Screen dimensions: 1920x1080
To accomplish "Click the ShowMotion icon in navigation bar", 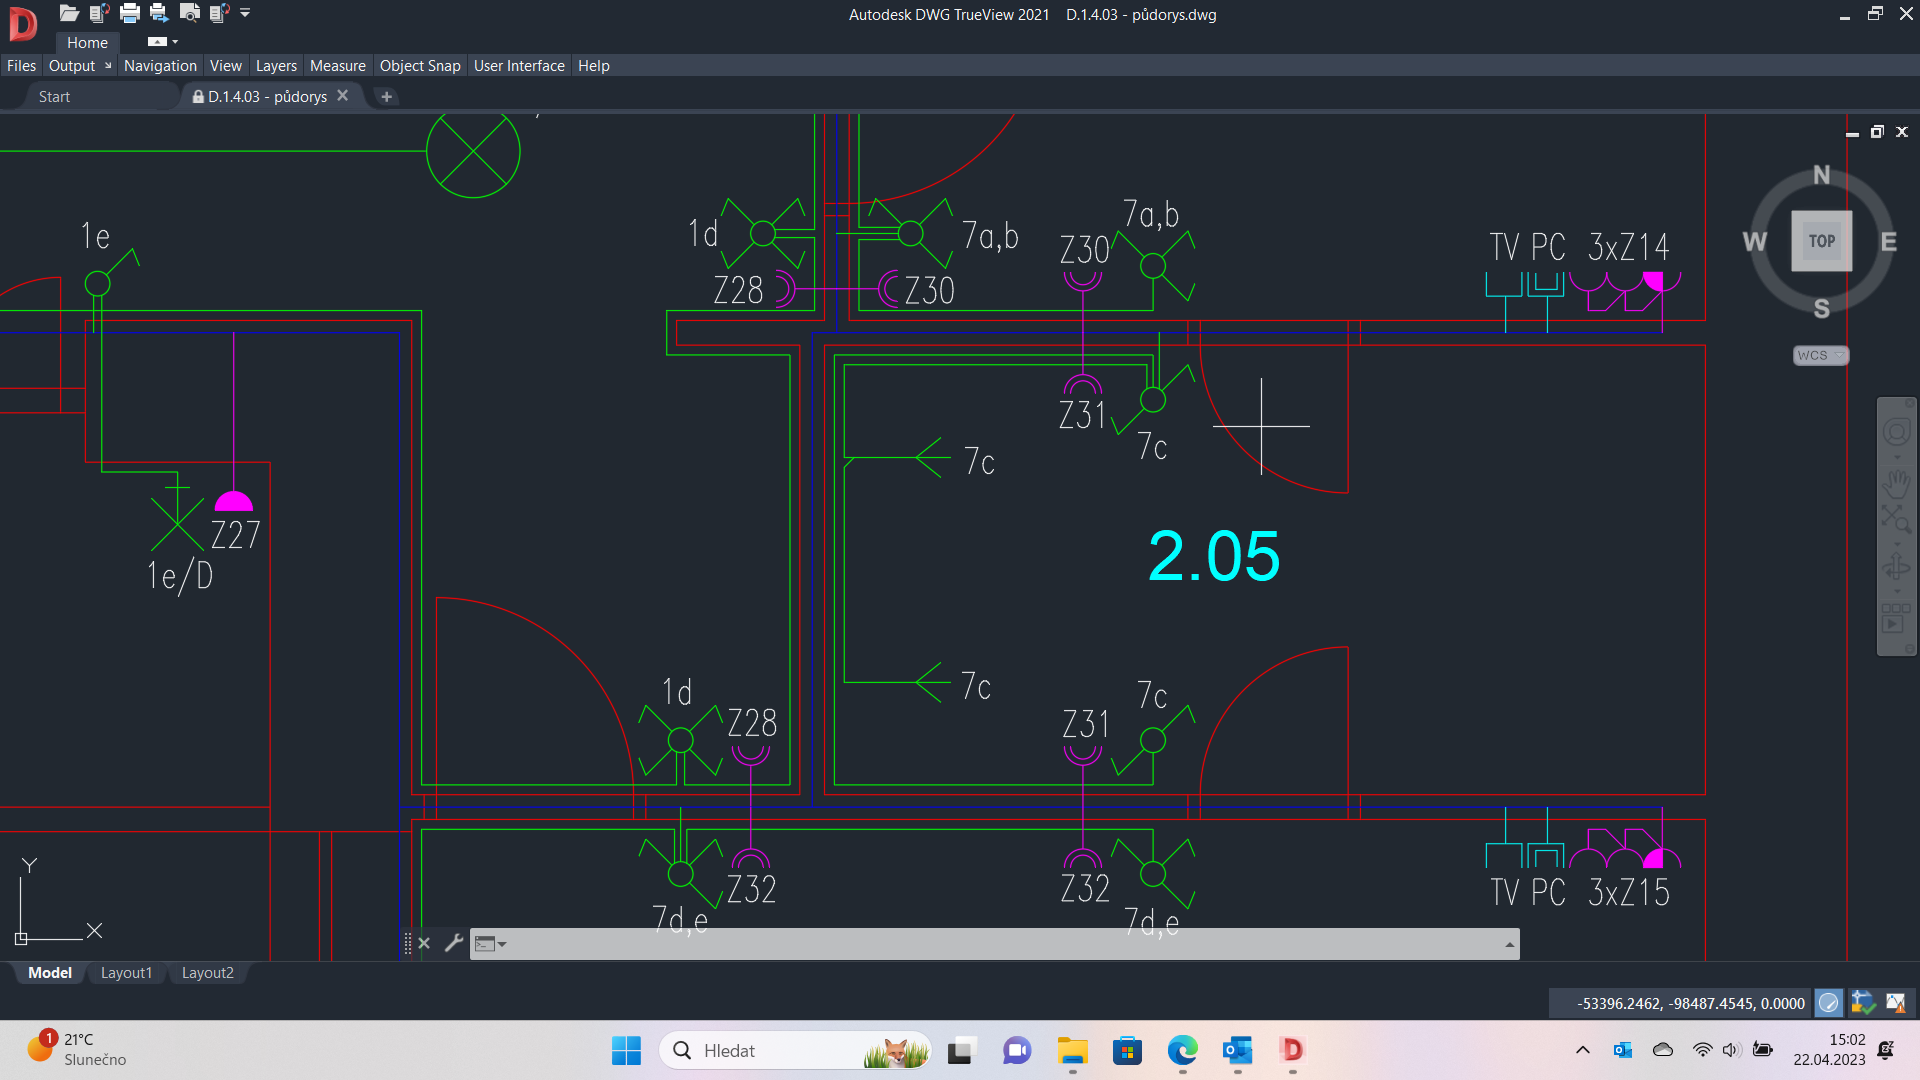I will click(x=1897, y=617).
